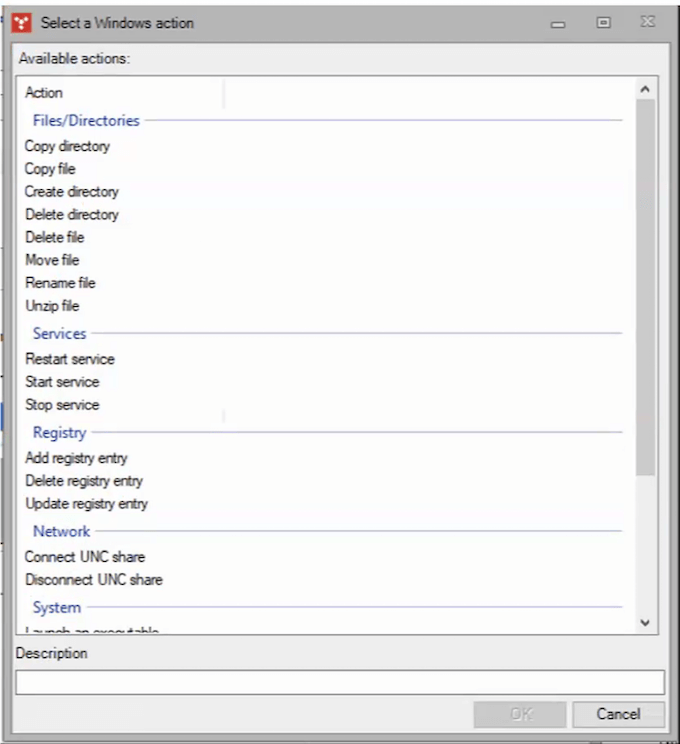Image resolution: width=680 pixels, height=744 pixels.
Task: Select the Delete registry entry action
Action: coord(84,481)
